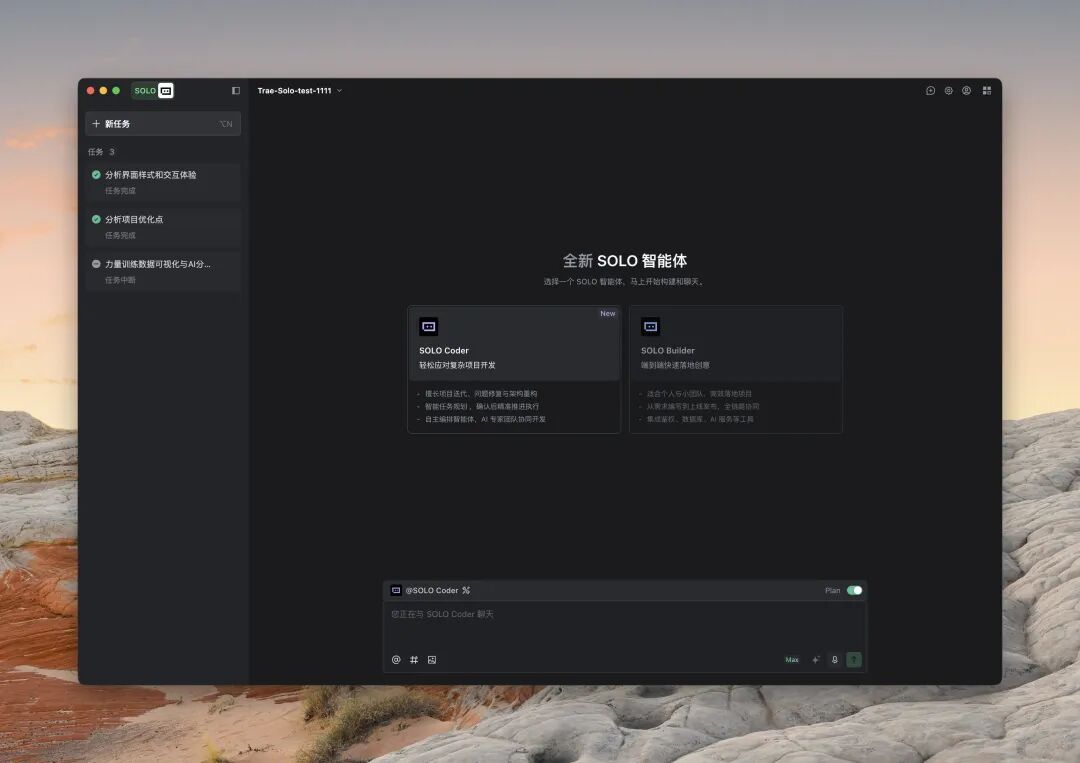This screenshot has height=763, width=1080.
Task: Toggle the Plan mode switch off
Action: 854,590
